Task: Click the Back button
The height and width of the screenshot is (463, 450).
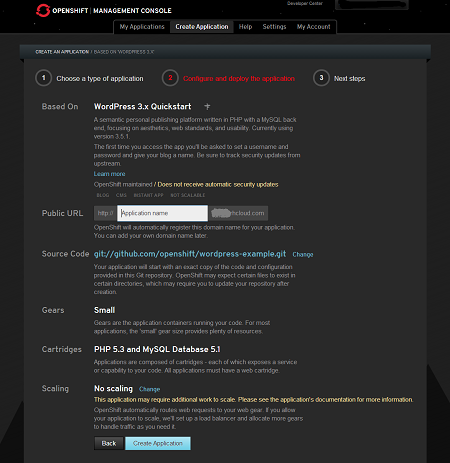Action: (109, 443)
